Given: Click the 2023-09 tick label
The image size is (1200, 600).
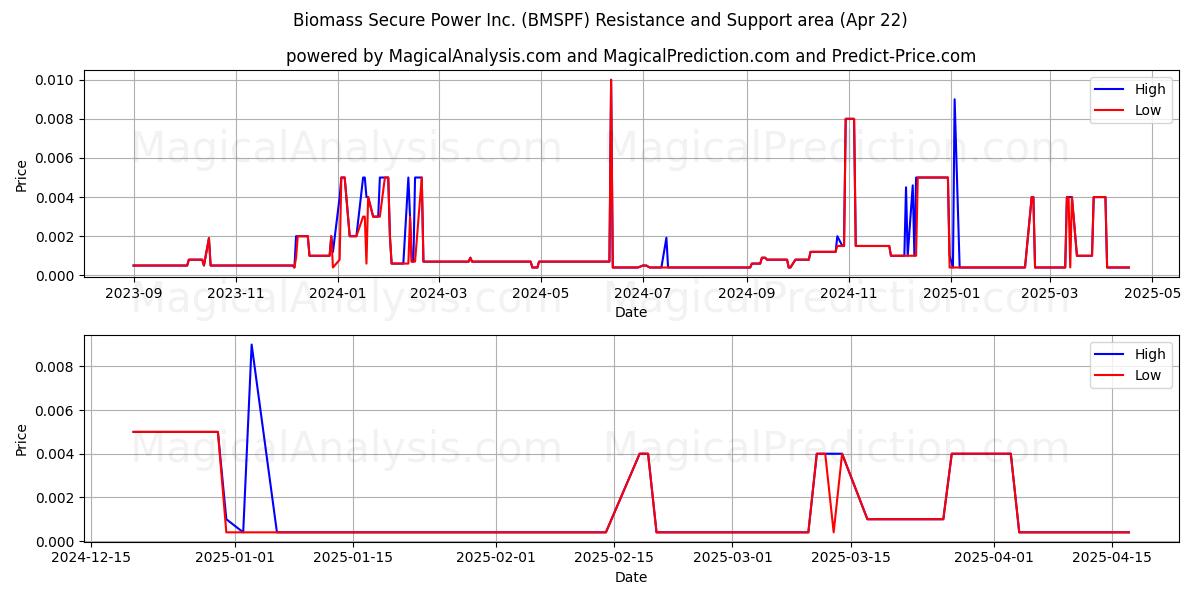Looking at the screenshot, I should (134, 293).
